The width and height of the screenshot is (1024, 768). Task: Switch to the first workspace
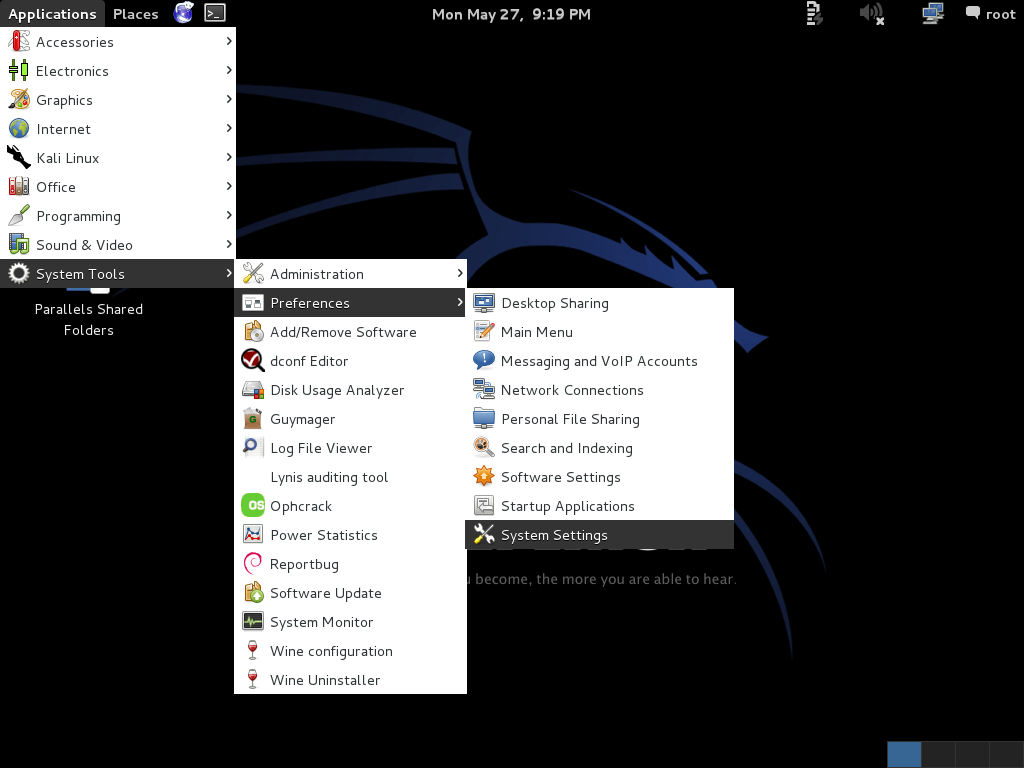coord(904,754)
